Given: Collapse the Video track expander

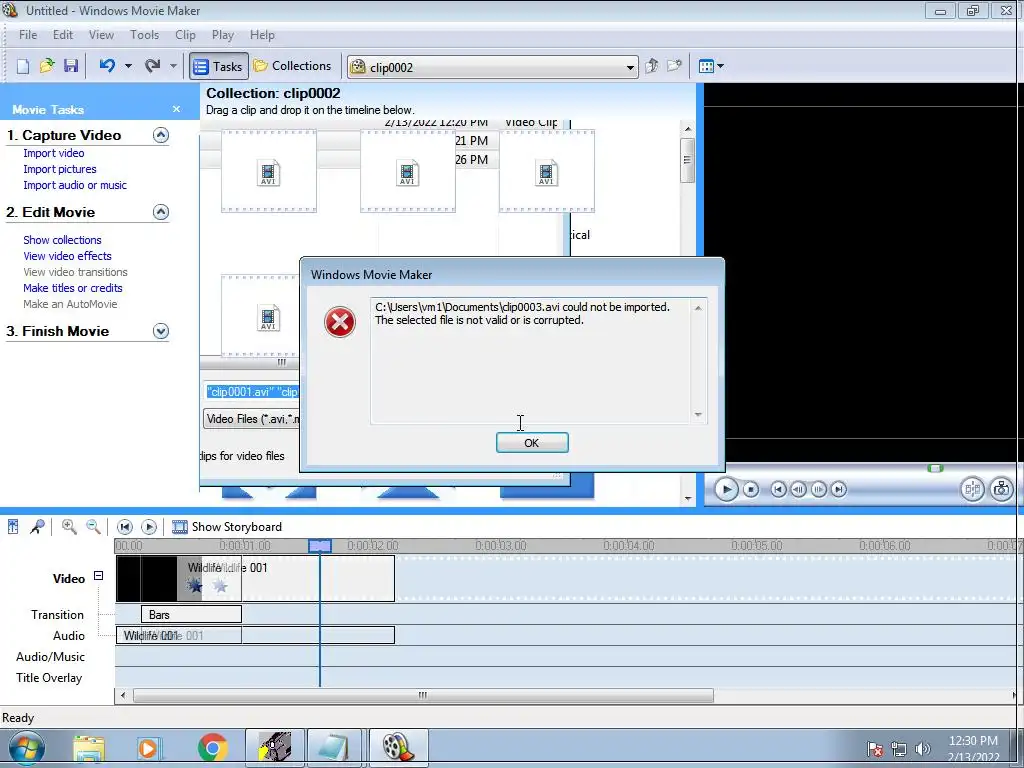Looking at the screenshot, I should (x=99, y=576).
